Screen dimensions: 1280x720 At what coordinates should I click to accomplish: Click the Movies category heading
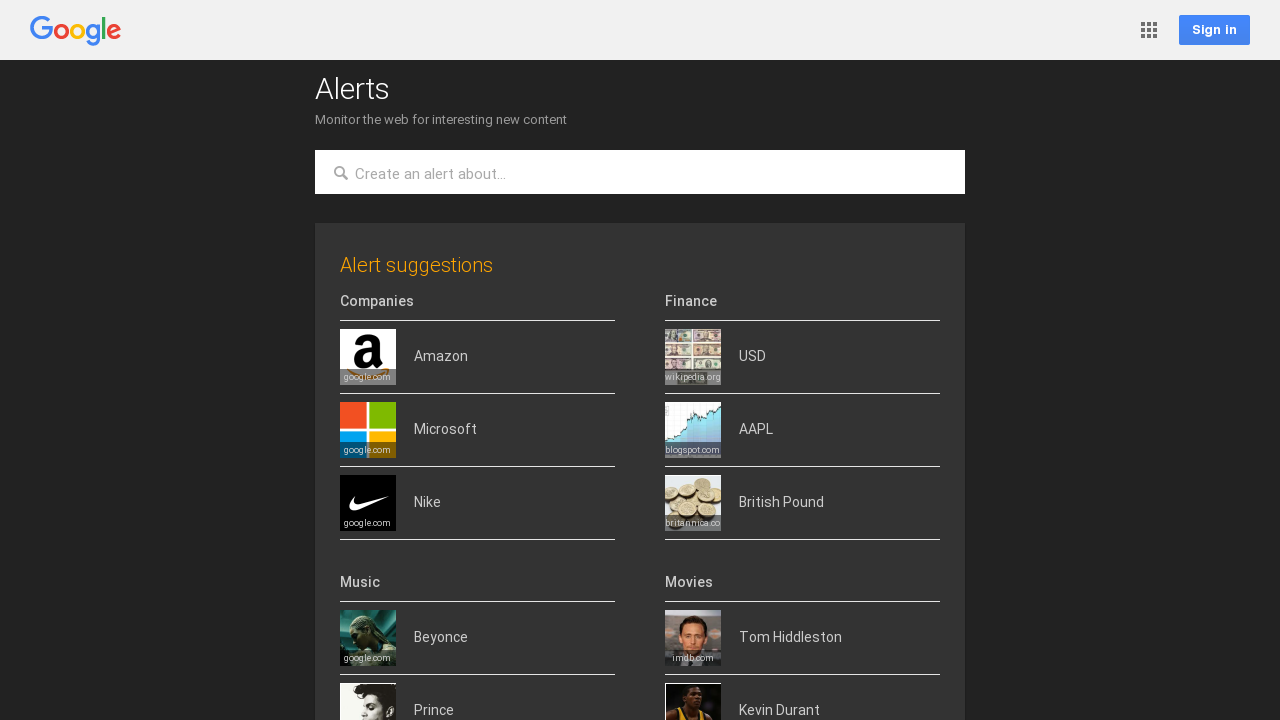click(x=689, y=582)
